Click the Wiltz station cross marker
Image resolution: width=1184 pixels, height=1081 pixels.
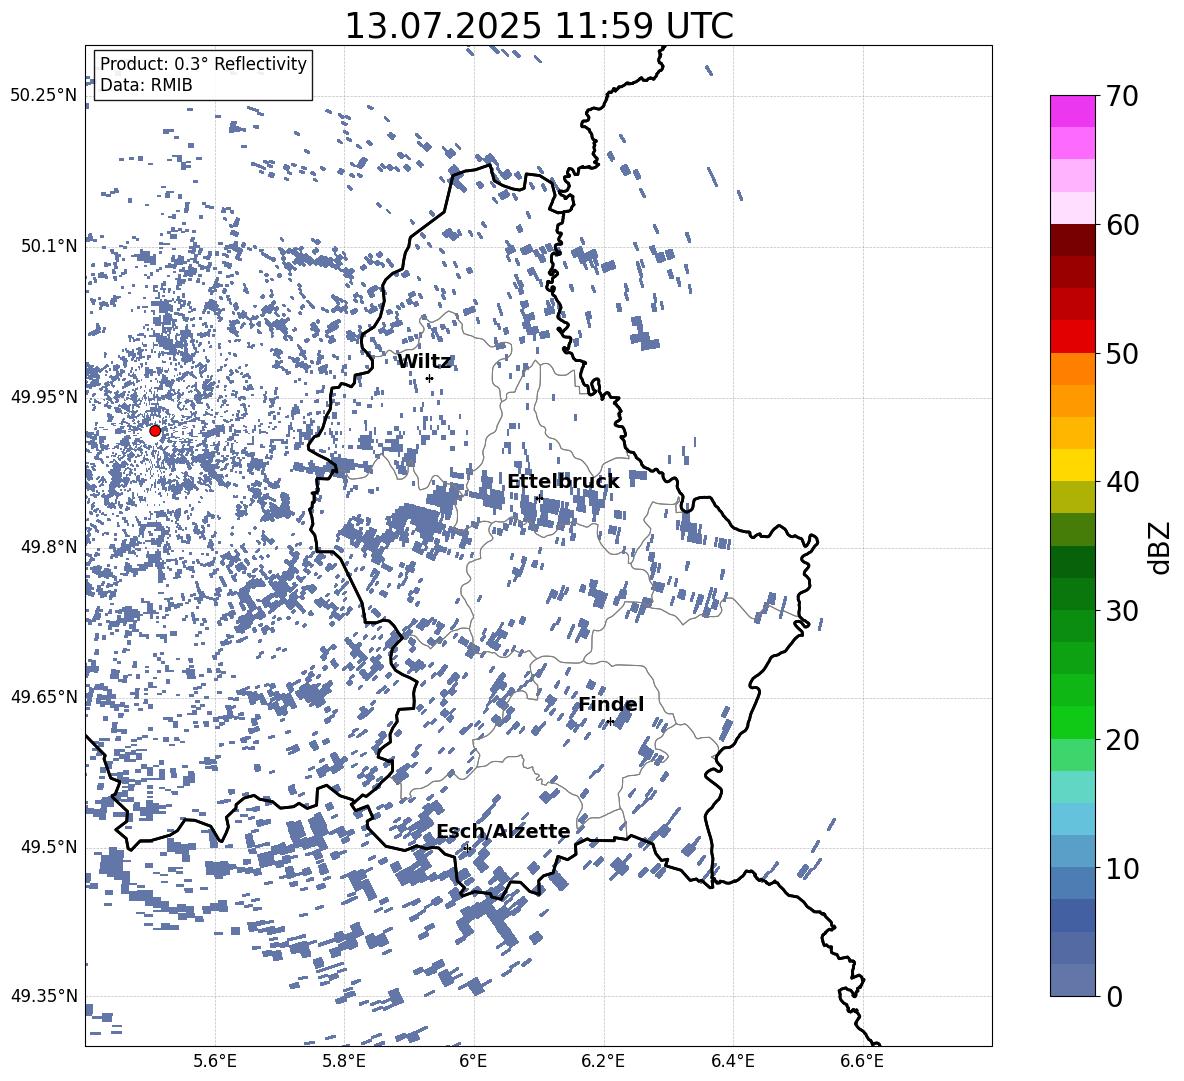[430, 378]
